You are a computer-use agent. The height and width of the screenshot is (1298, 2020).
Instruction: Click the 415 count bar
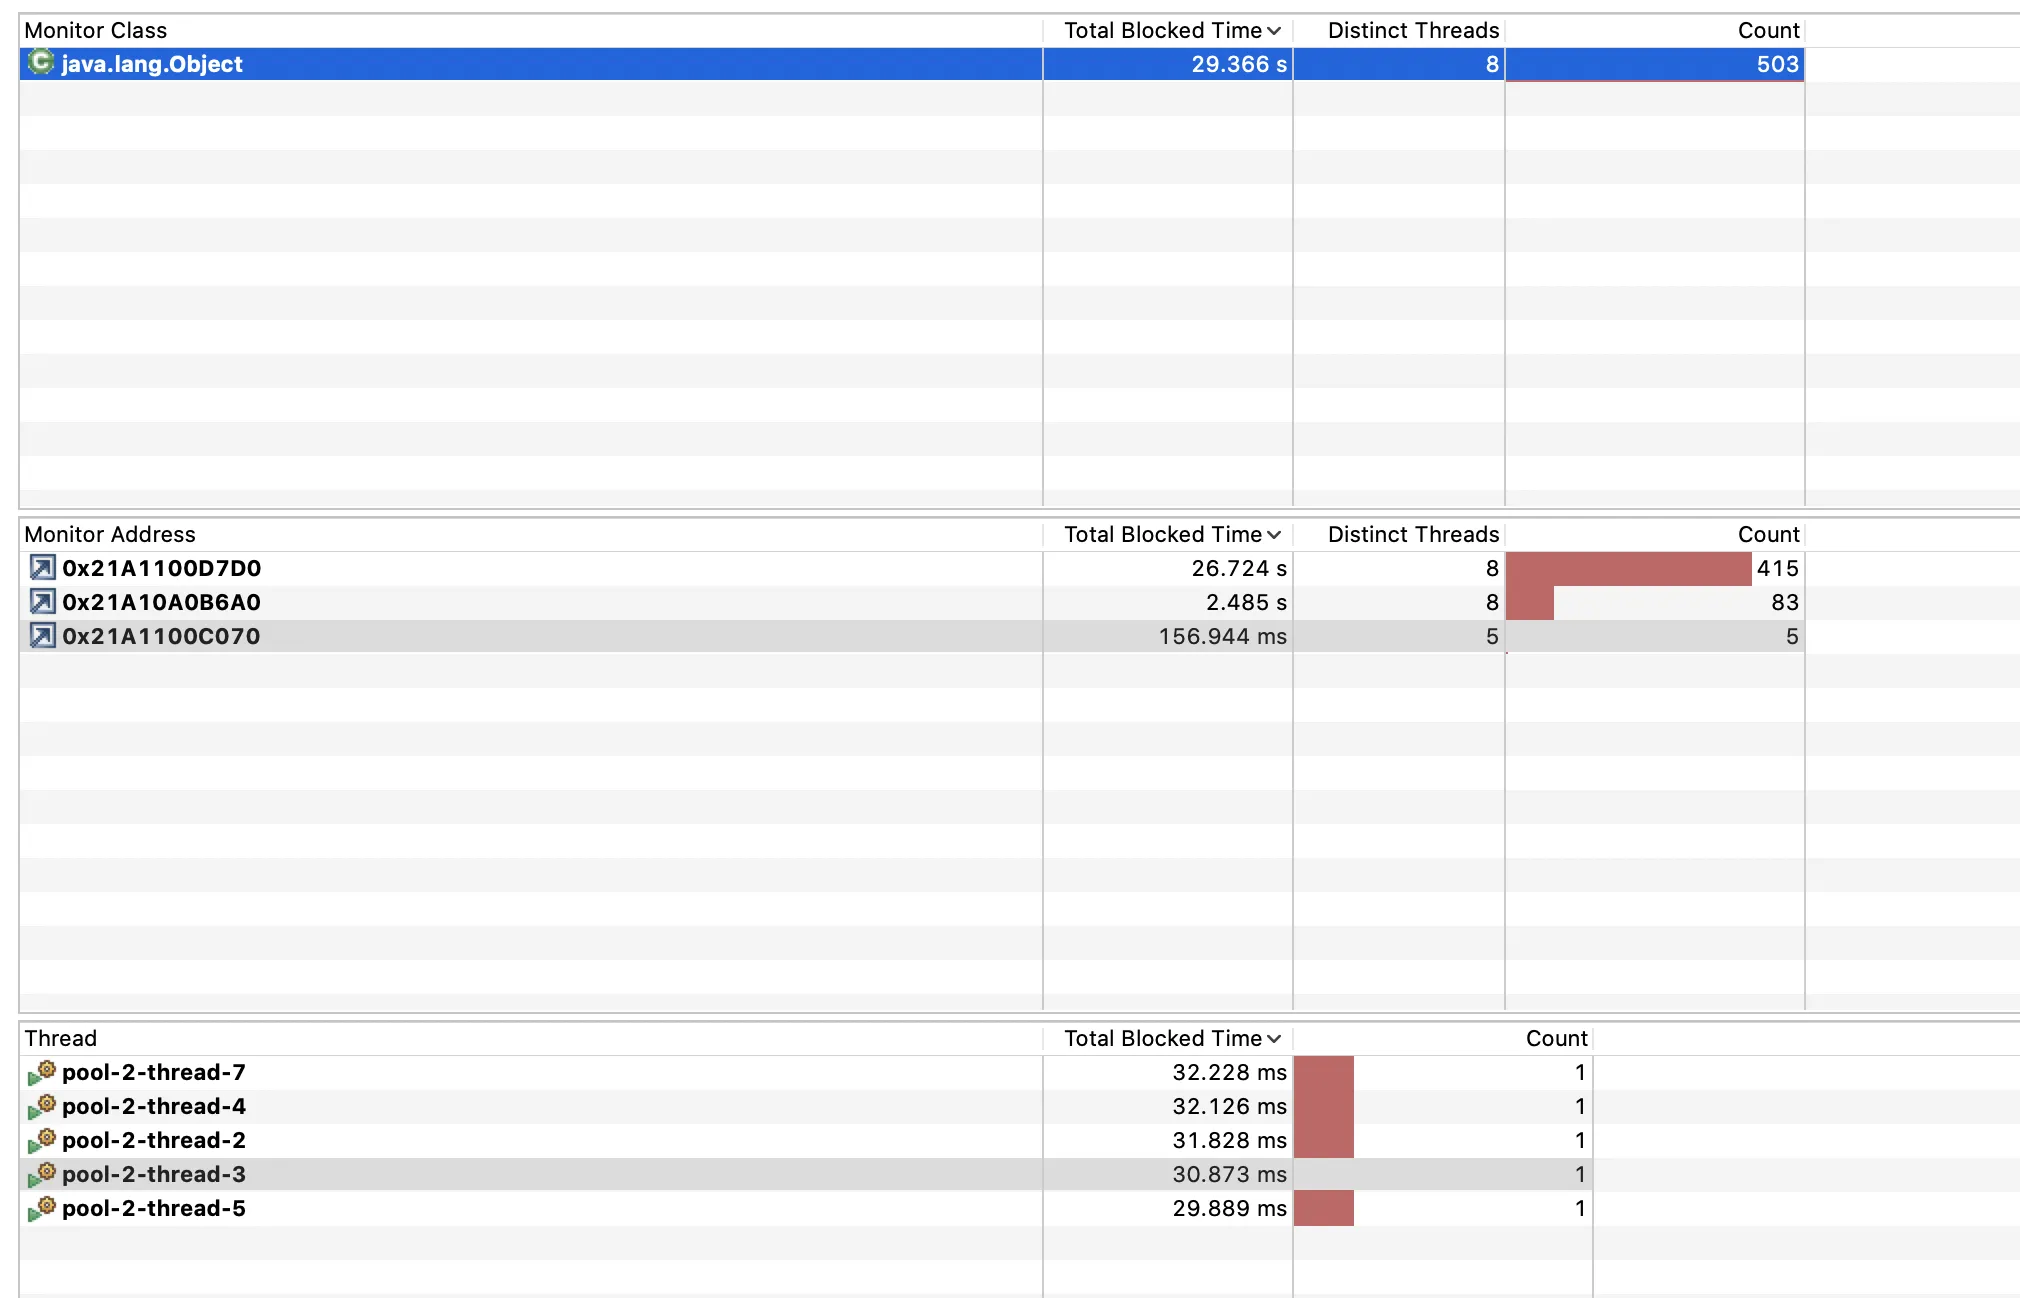click(1628, 568)
